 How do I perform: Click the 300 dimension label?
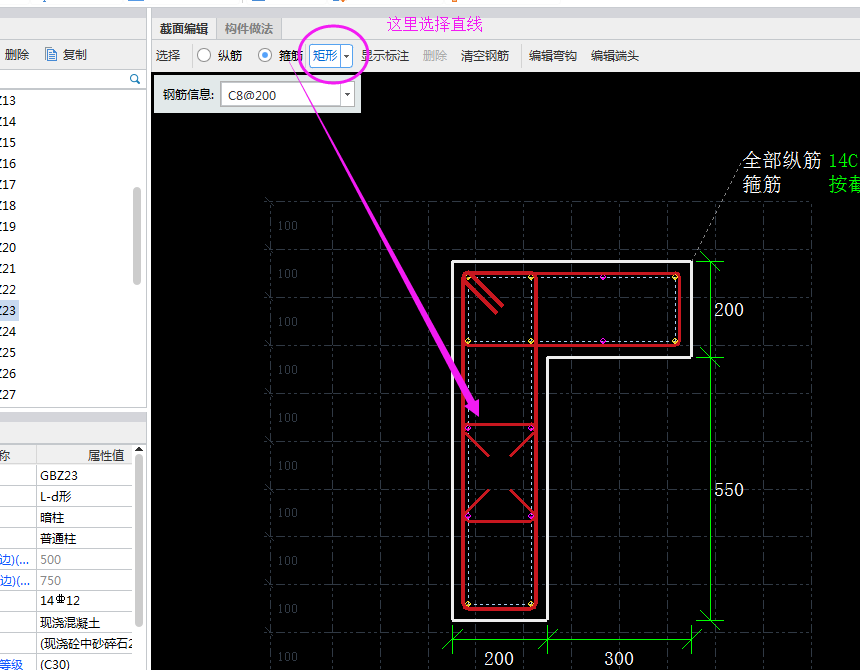pos(619,658)
